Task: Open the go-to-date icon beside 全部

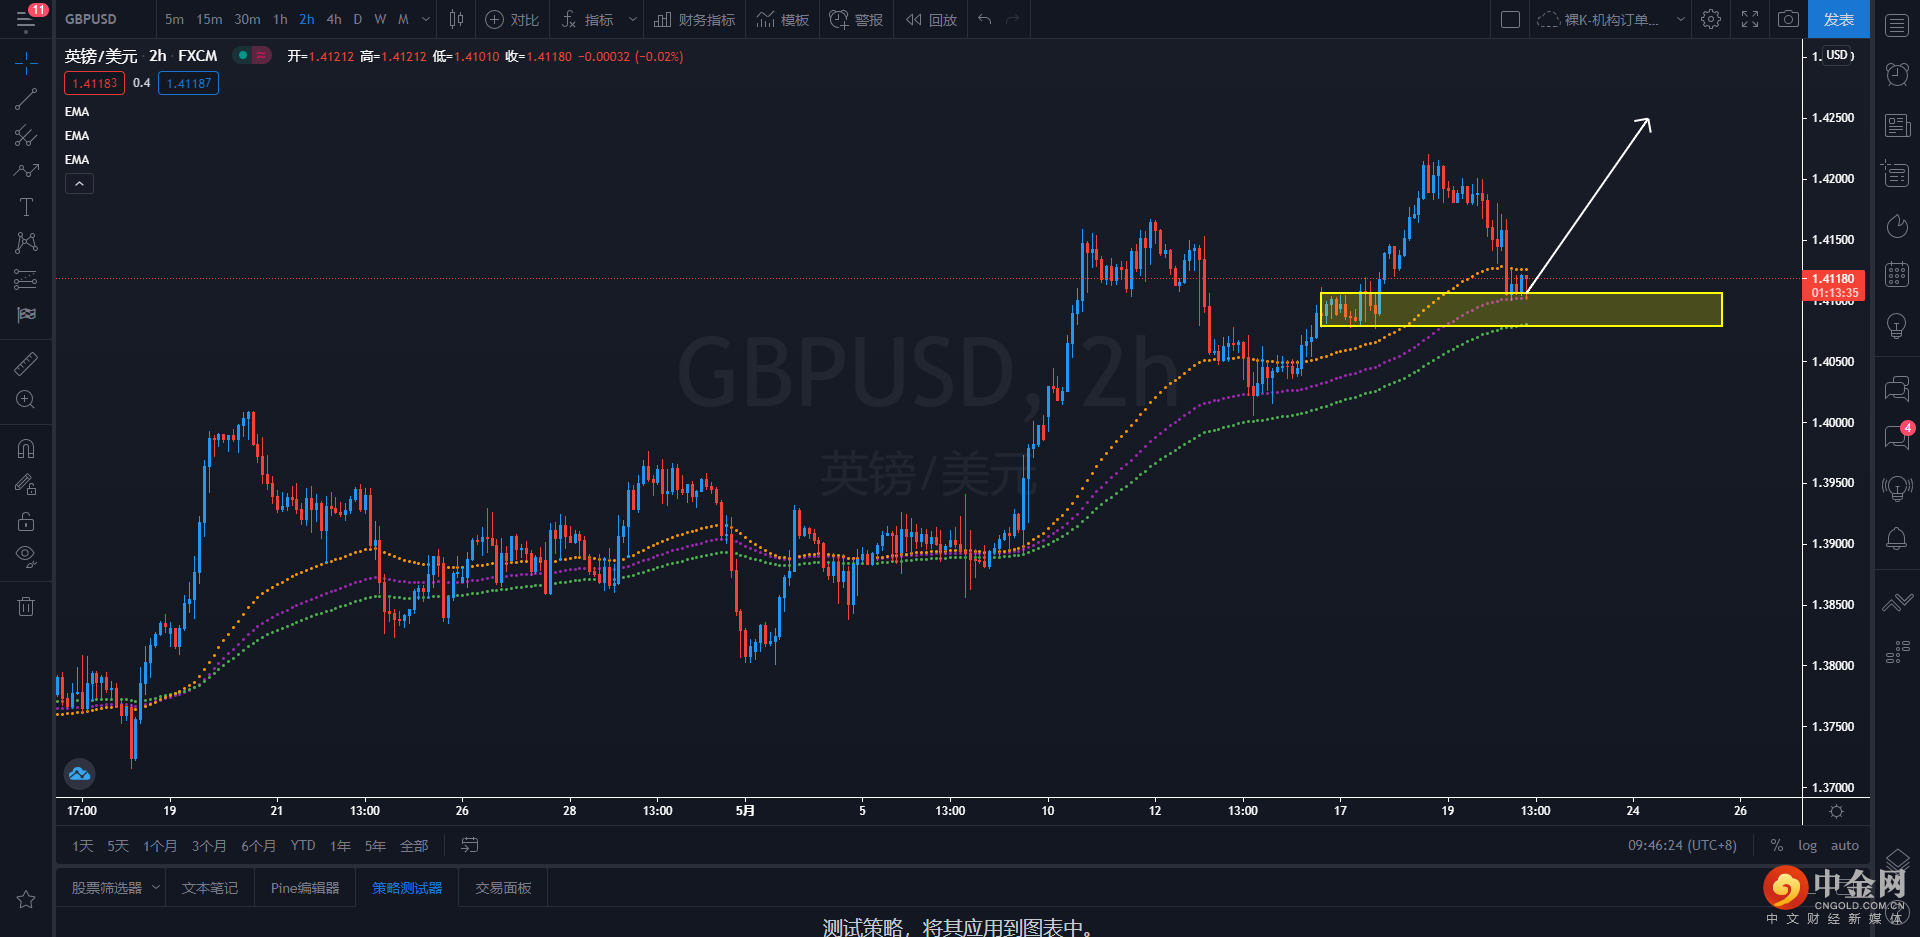Action: point(469,846)
